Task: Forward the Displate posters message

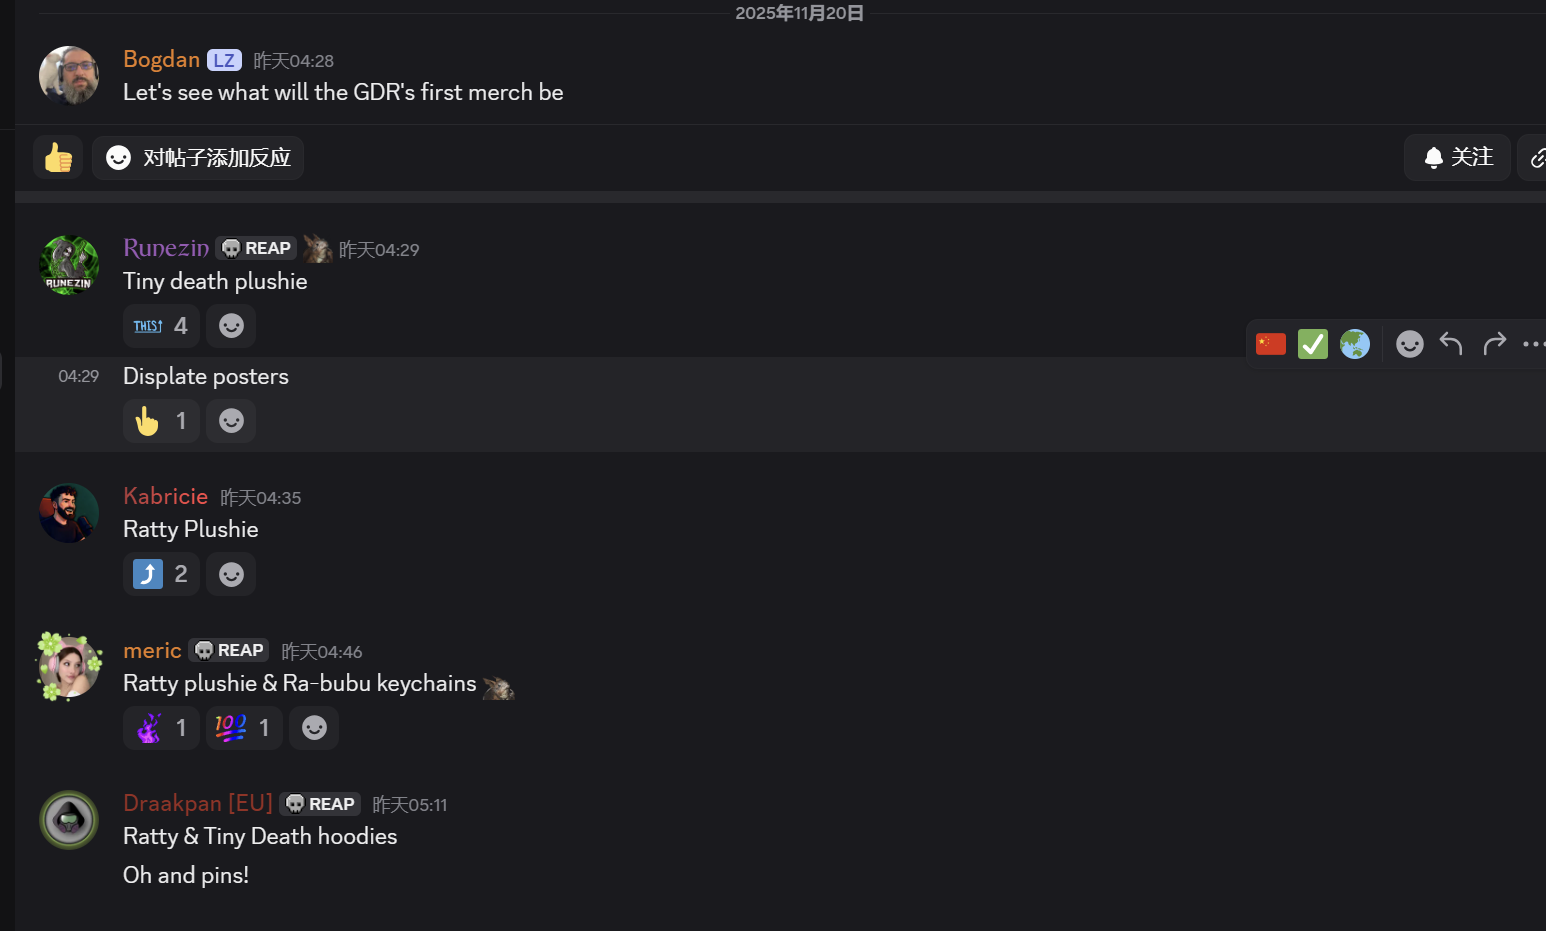Action: pyautogui.click(x=1494, y=344)
